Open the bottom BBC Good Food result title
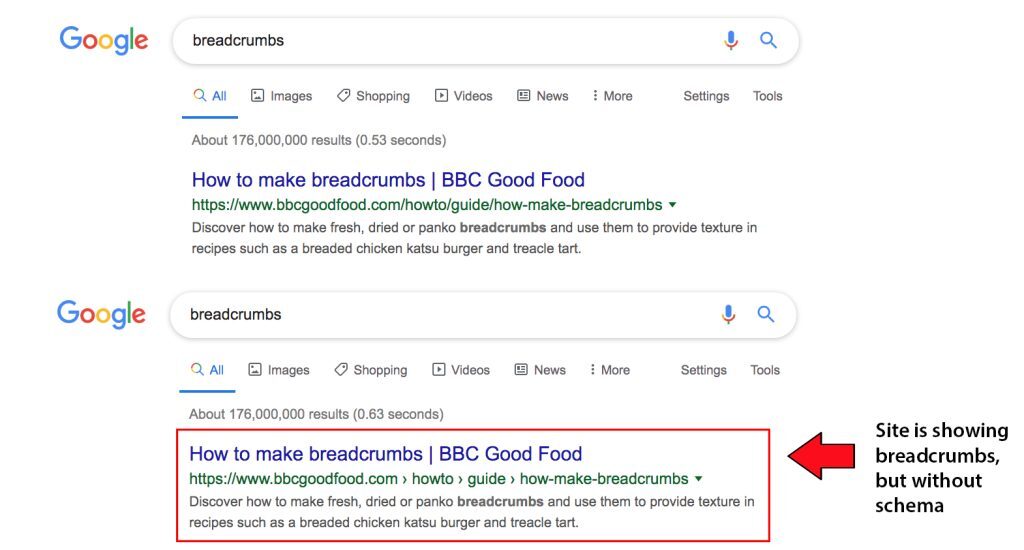 point(385,454)
